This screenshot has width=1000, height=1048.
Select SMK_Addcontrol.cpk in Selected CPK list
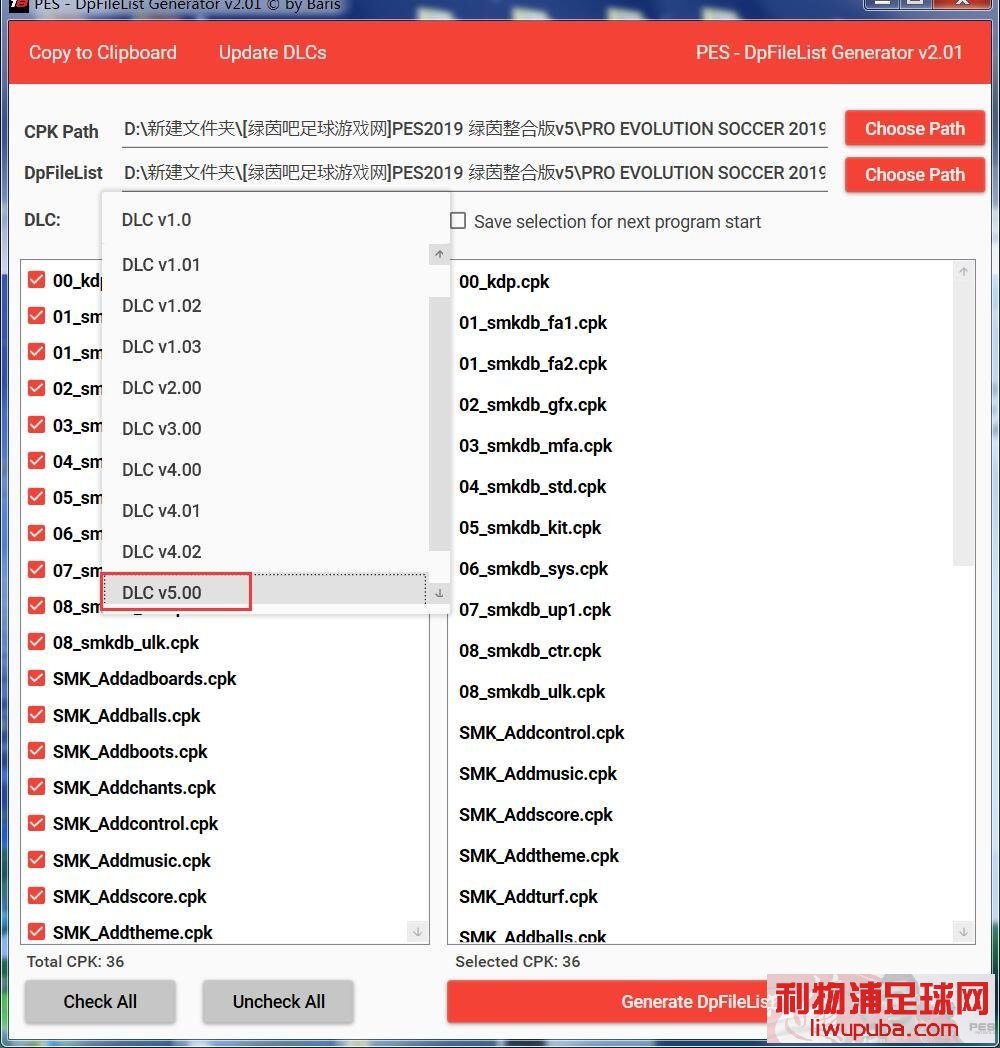(541, 733)
